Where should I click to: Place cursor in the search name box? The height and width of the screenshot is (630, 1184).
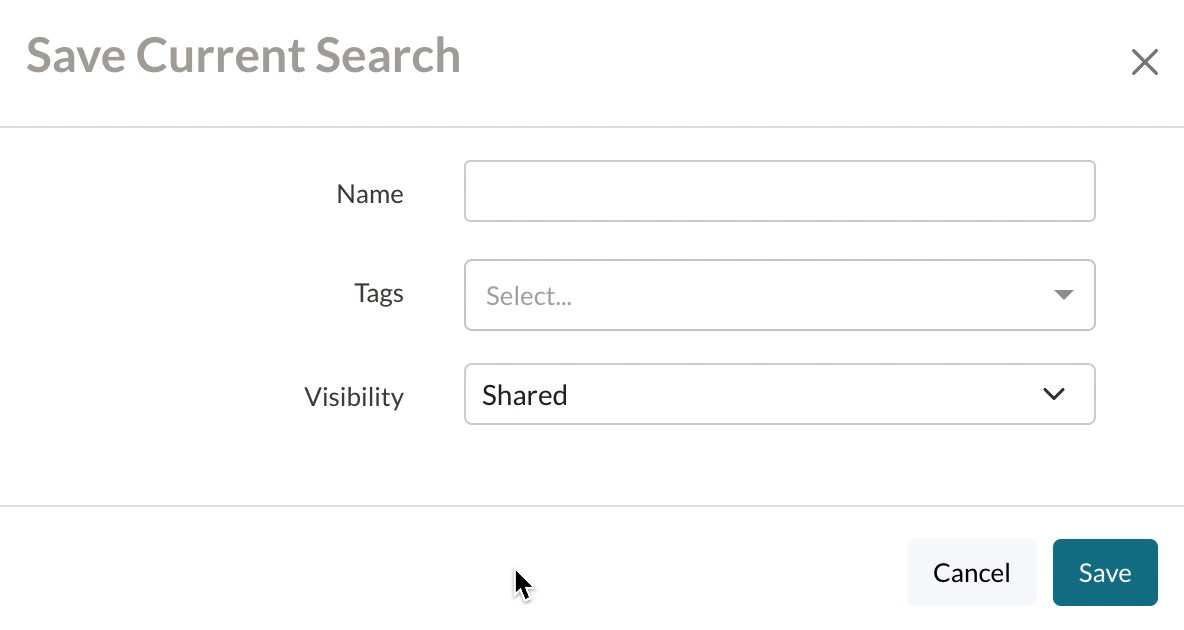point(779,191)
